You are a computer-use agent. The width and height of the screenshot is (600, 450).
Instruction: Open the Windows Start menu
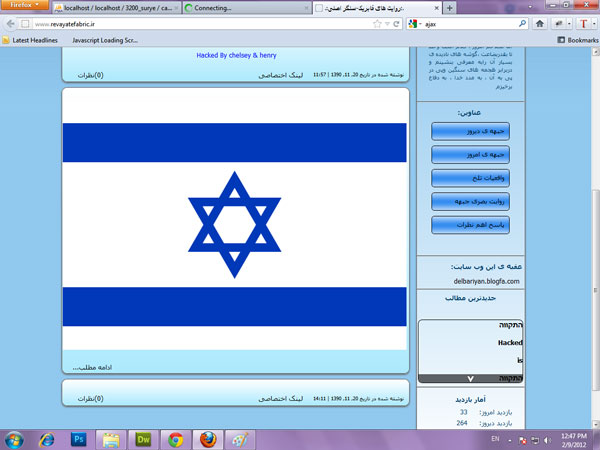click(x=13, y=440)
